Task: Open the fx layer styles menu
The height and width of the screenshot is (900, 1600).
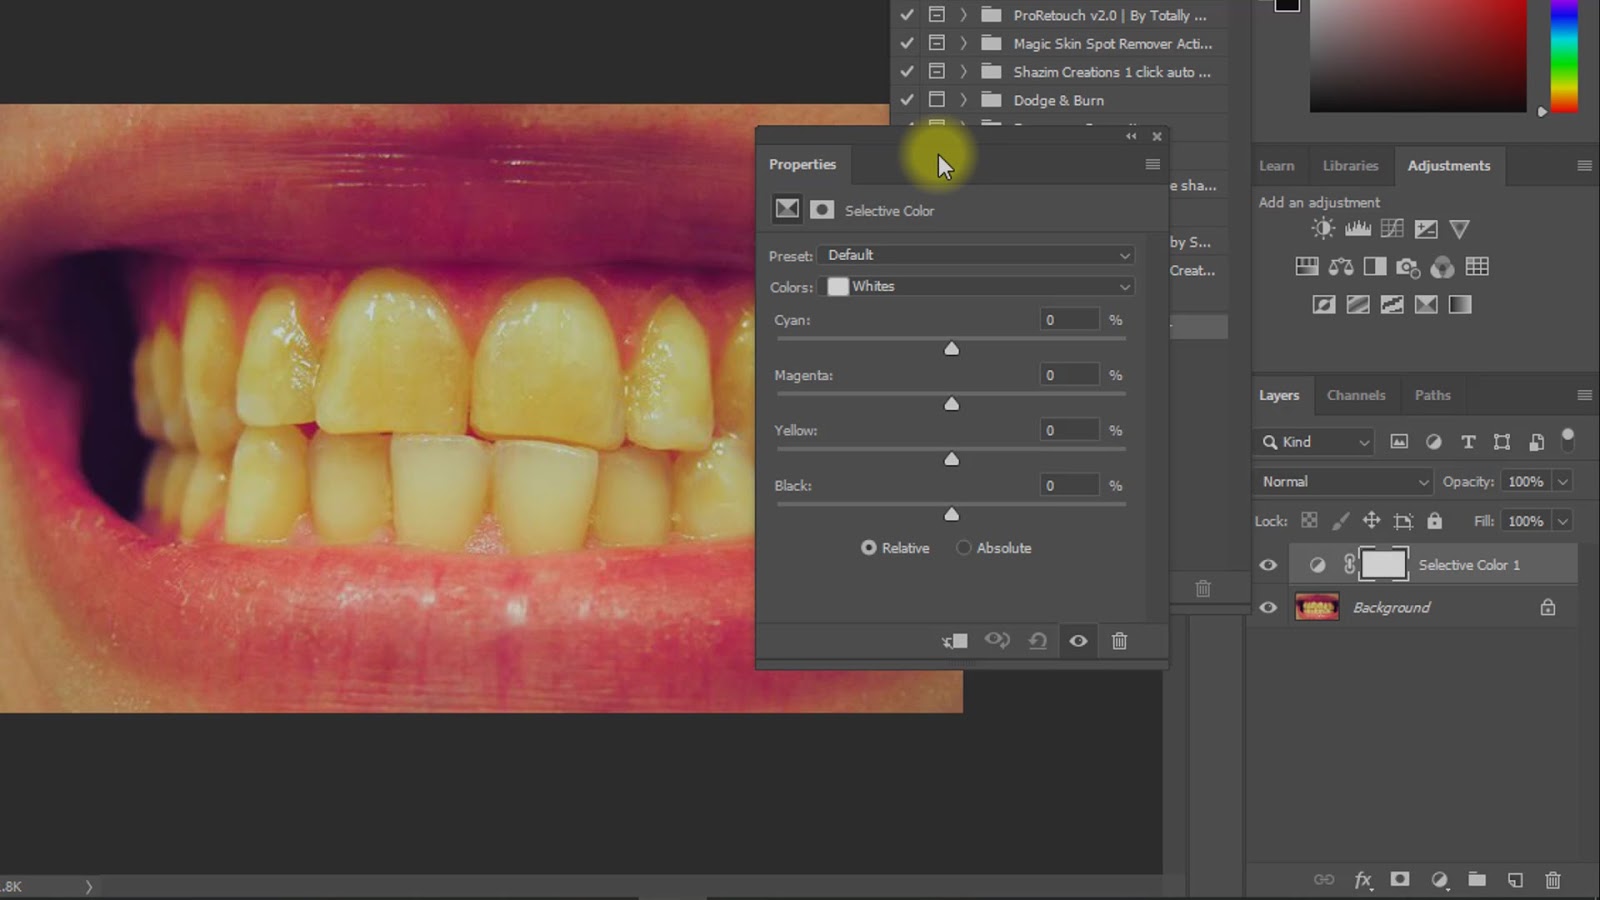Action: coord(1362,881)
